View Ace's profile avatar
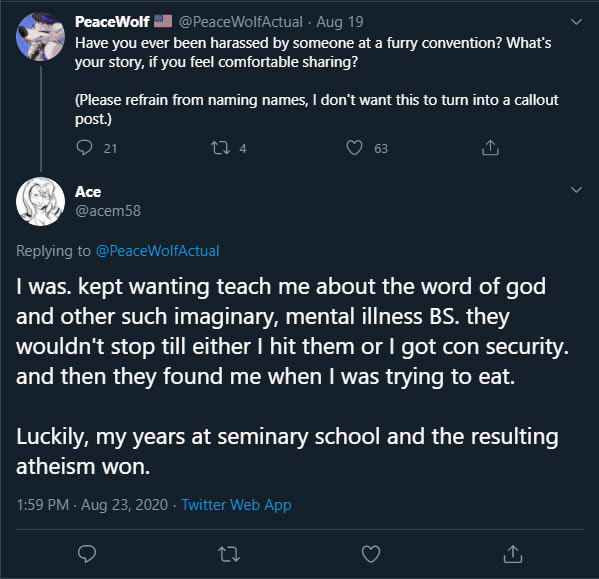The image size is (599, 579). point(40,202)
